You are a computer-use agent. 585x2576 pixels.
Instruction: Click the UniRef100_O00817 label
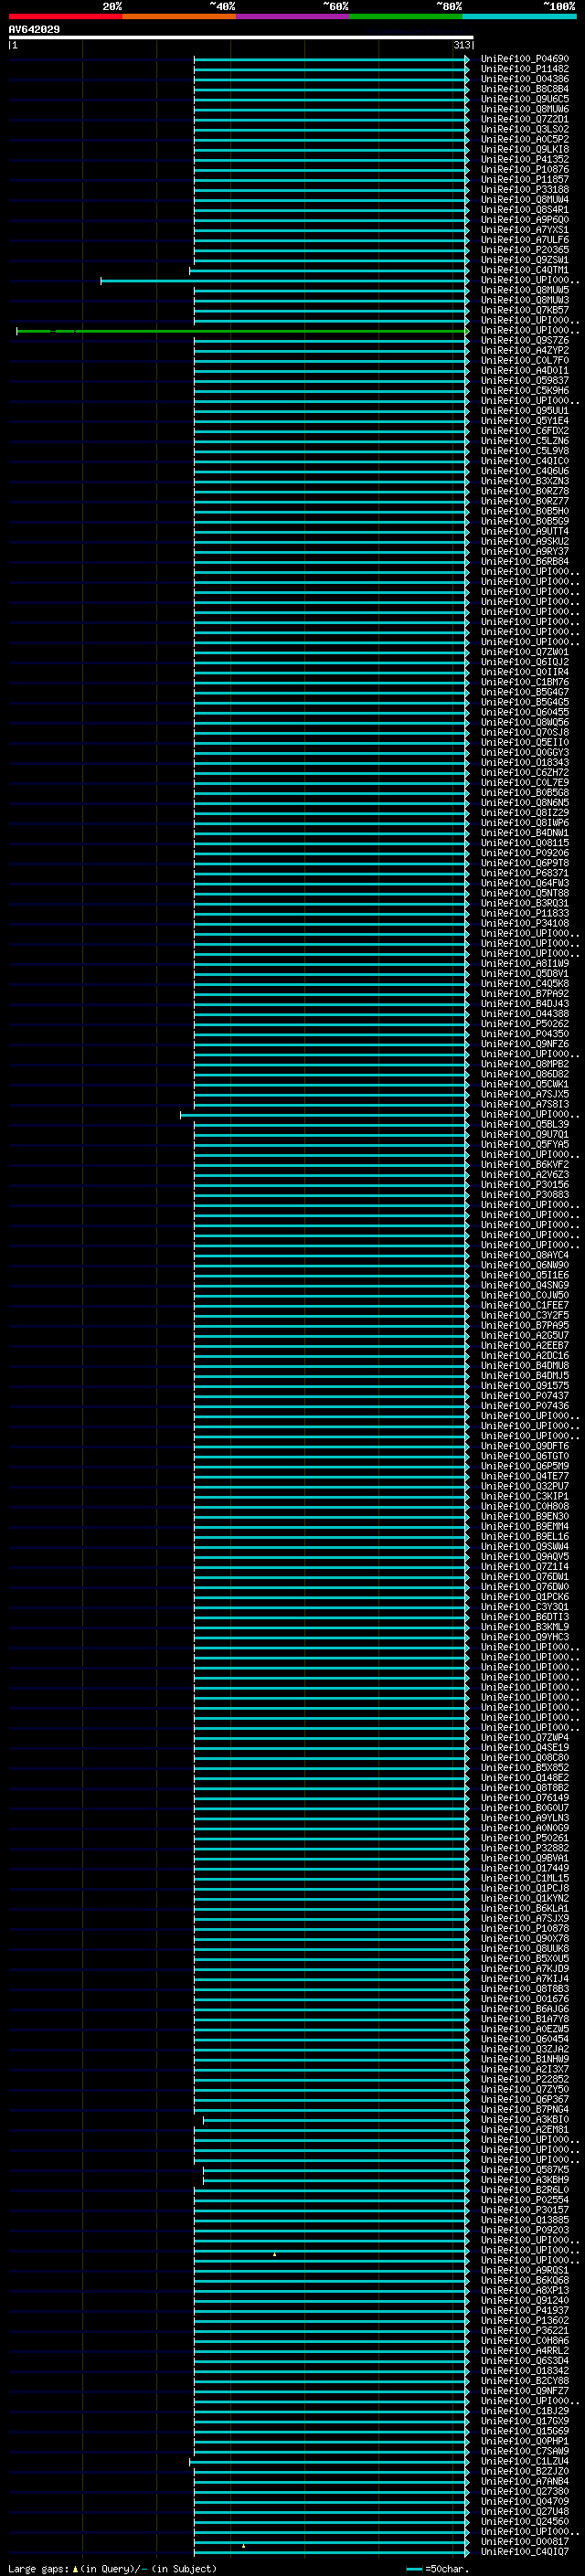(524, 2541)
